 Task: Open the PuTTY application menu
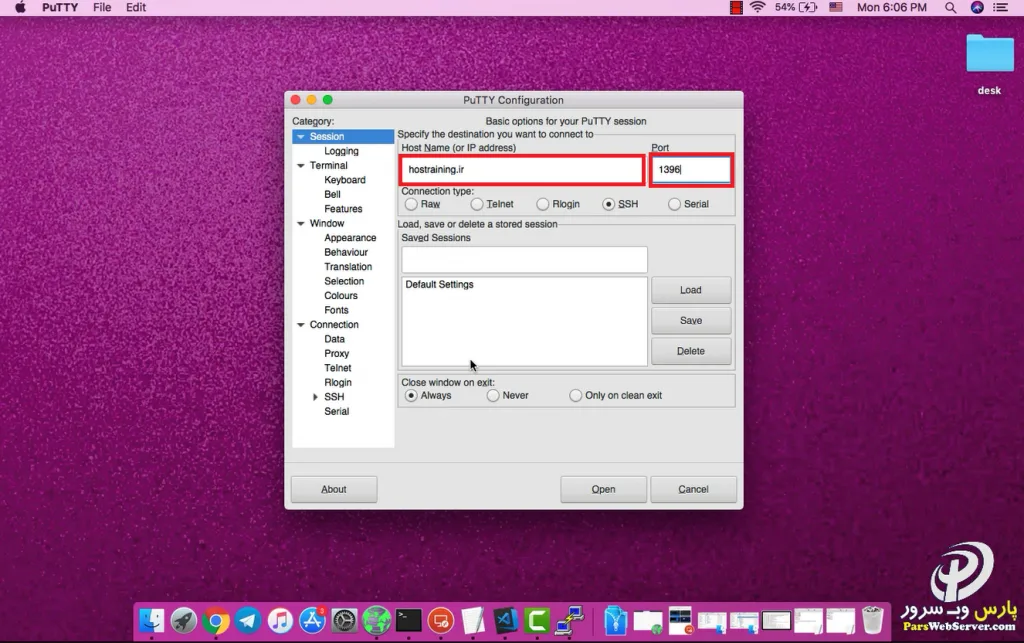[60, 7]
